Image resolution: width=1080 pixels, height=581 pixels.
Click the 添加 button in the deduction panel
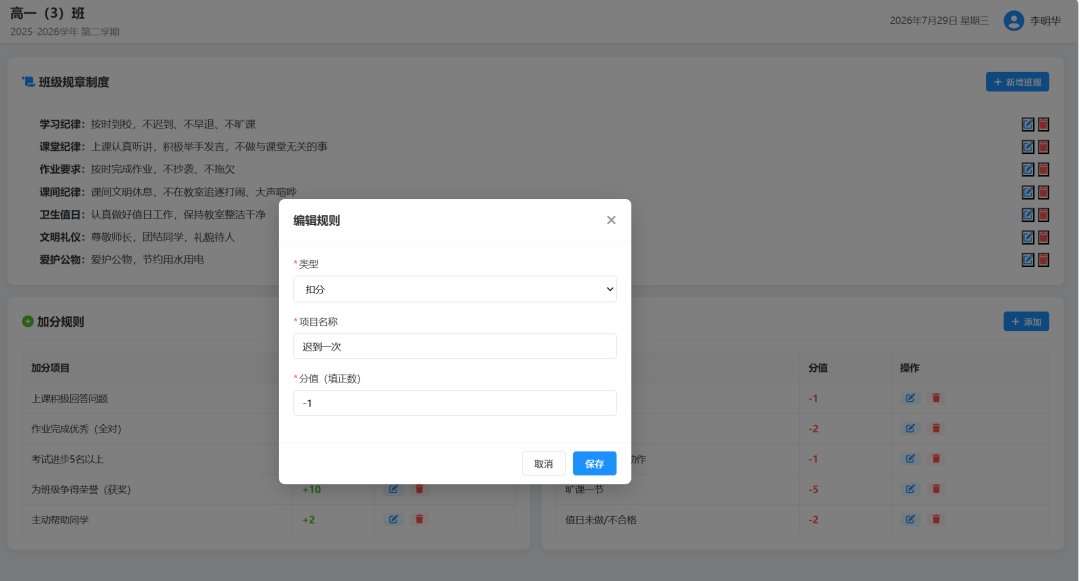click(x=1026, y=321)
